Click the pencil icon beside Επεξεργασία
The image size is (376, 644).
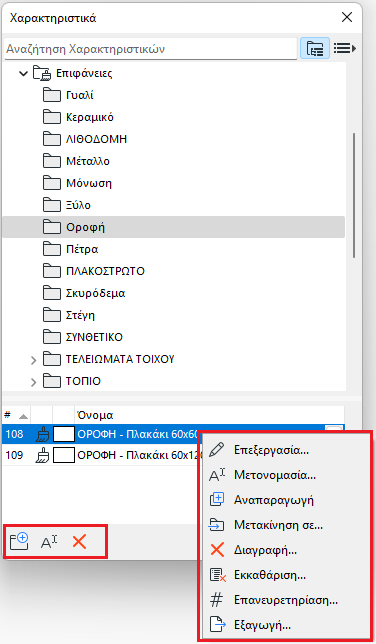[217, 450]
